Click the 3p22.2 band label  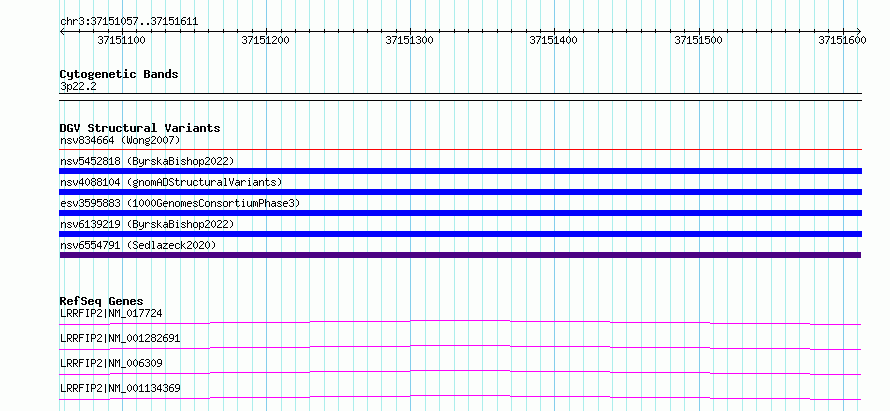(76, 87)
